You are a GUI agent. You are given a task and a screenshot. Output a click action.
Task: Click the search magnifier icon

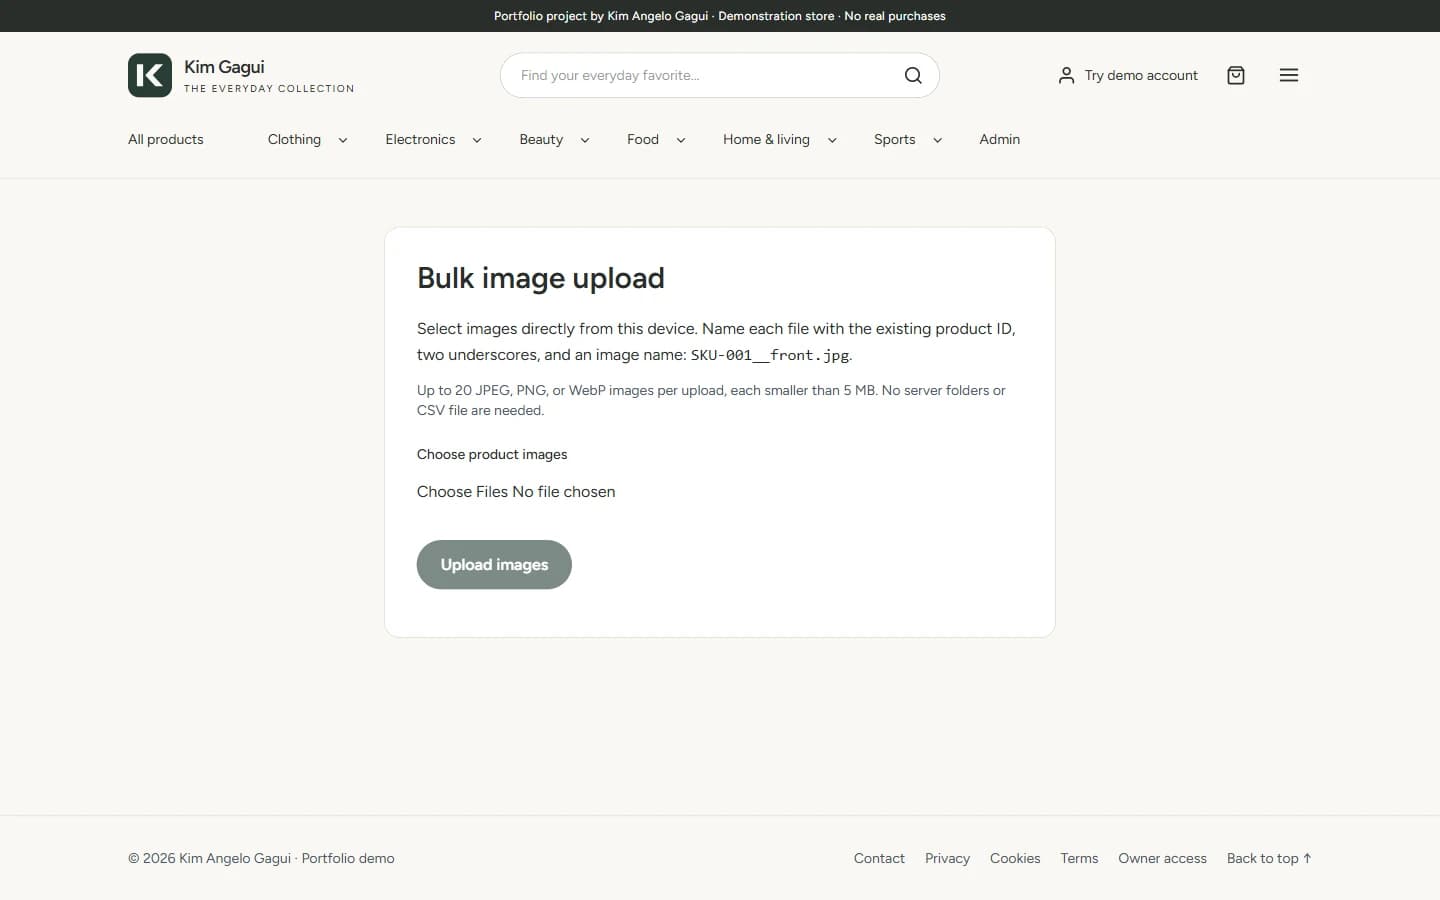pyautogui.click(x=913, y=75)
